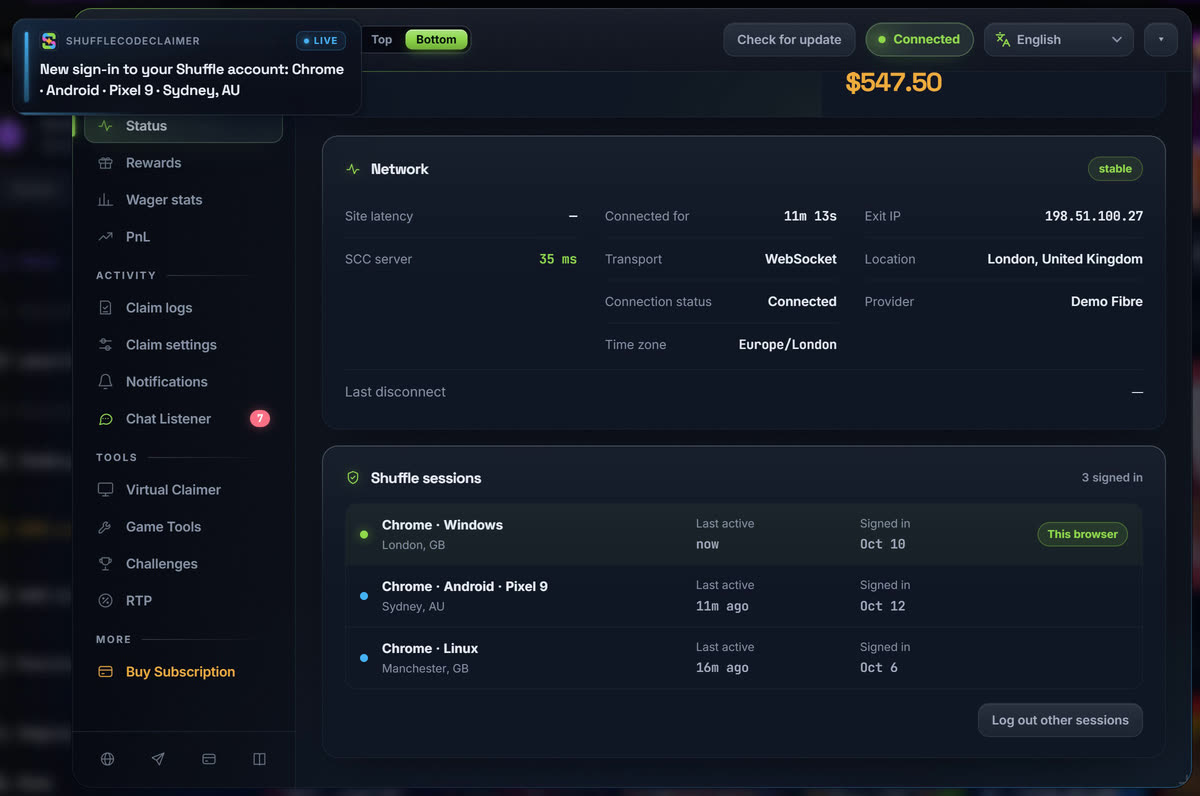This screenshot has width=1200, height=796.
Task: Click the stable network badge
Action: (1115, 169)
